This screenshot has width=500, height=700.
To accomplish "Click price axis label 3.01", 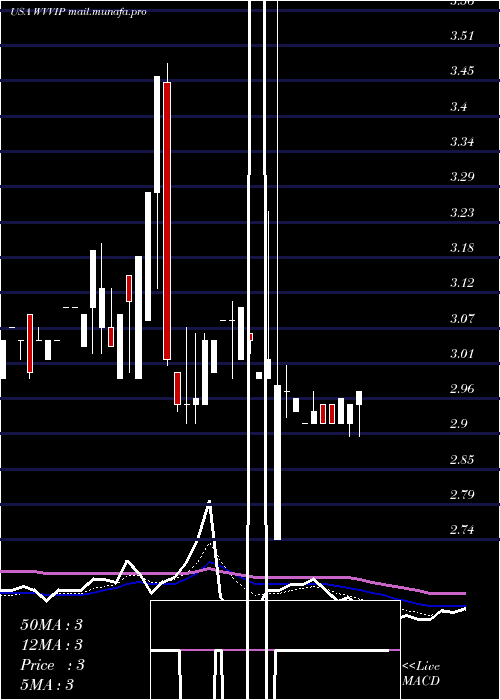I will pyautogui.click(x=462, y=354).
